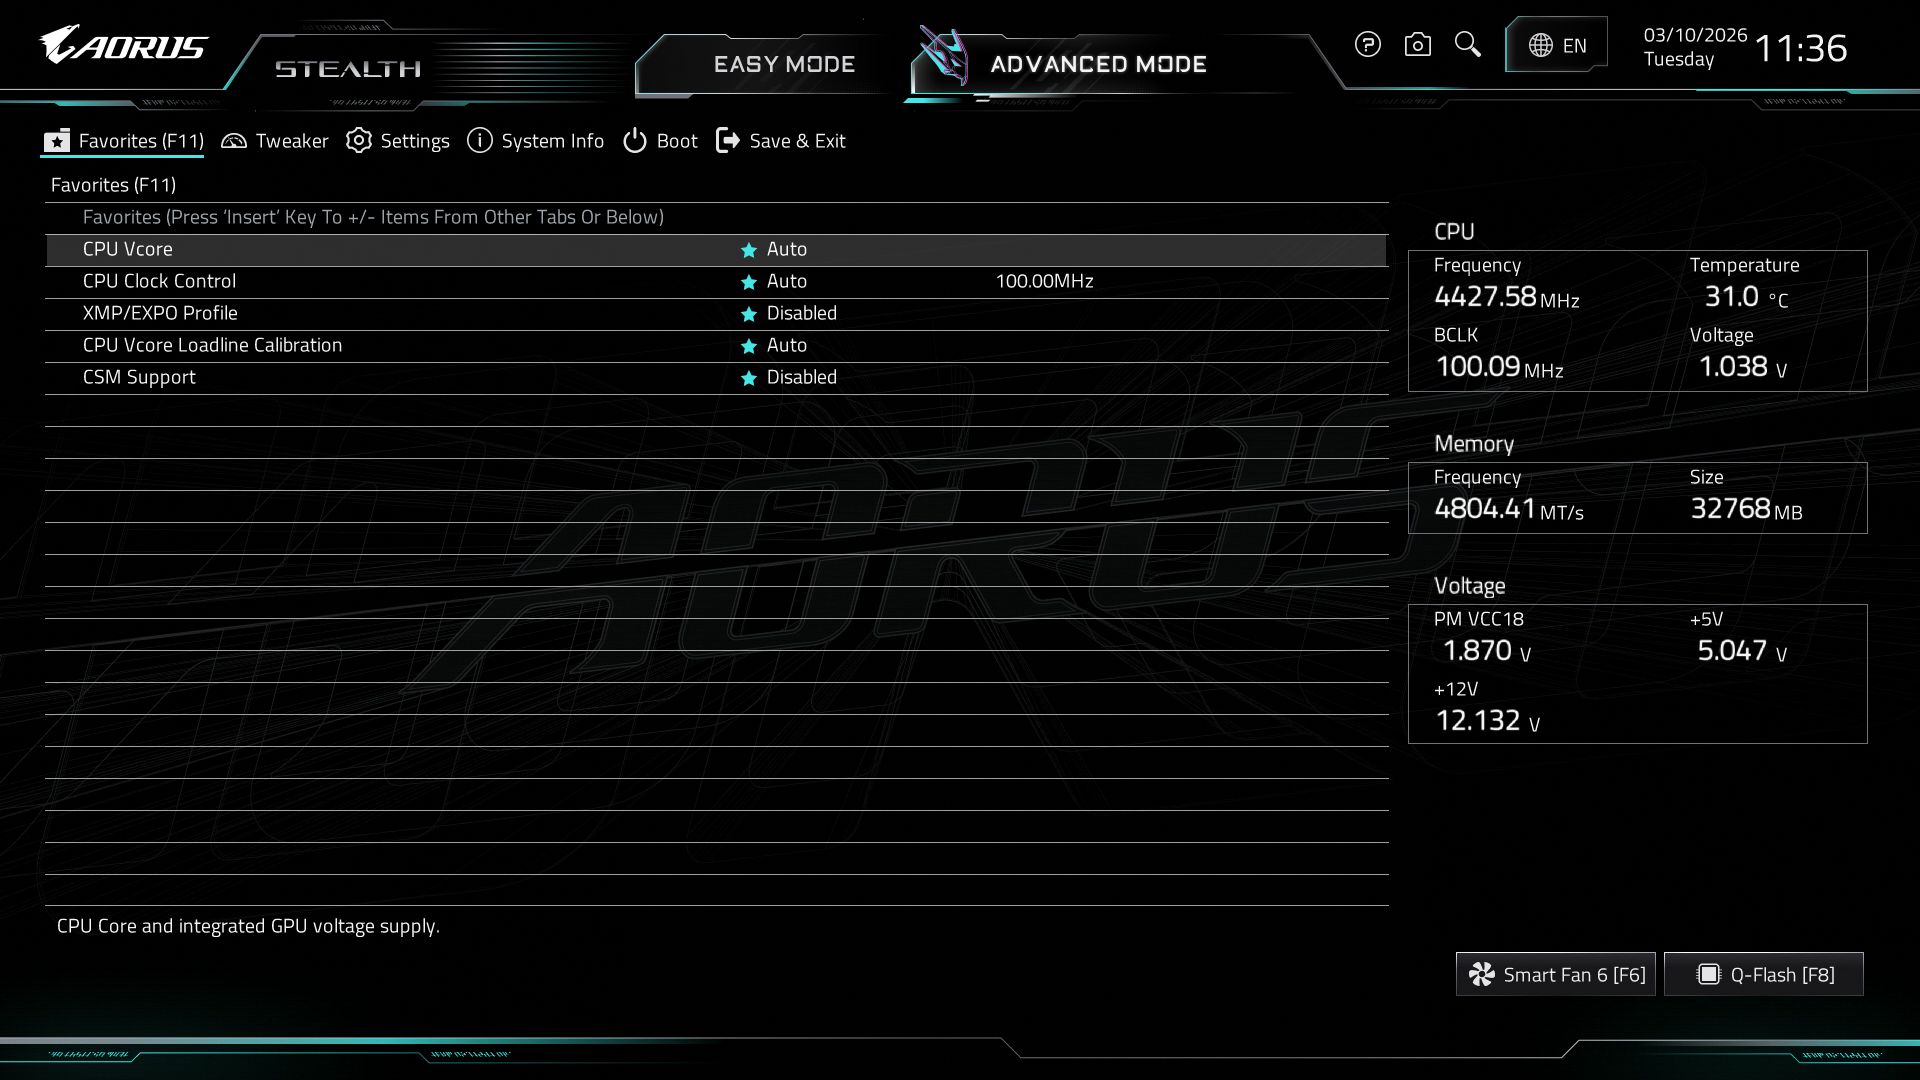The height and width of the screenshot is (1080, 1920).
Task: Edit the CPU Clock Control 100.00MHz value
Action: (x=1045, y=281)
